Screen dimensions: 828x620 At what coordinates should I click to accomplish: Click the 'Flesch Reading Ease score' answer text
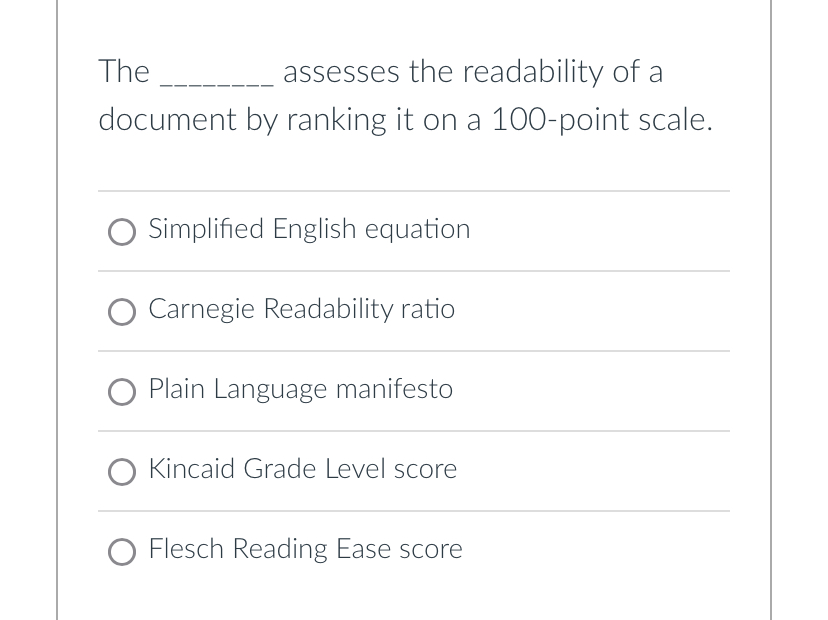pos(305,550)
